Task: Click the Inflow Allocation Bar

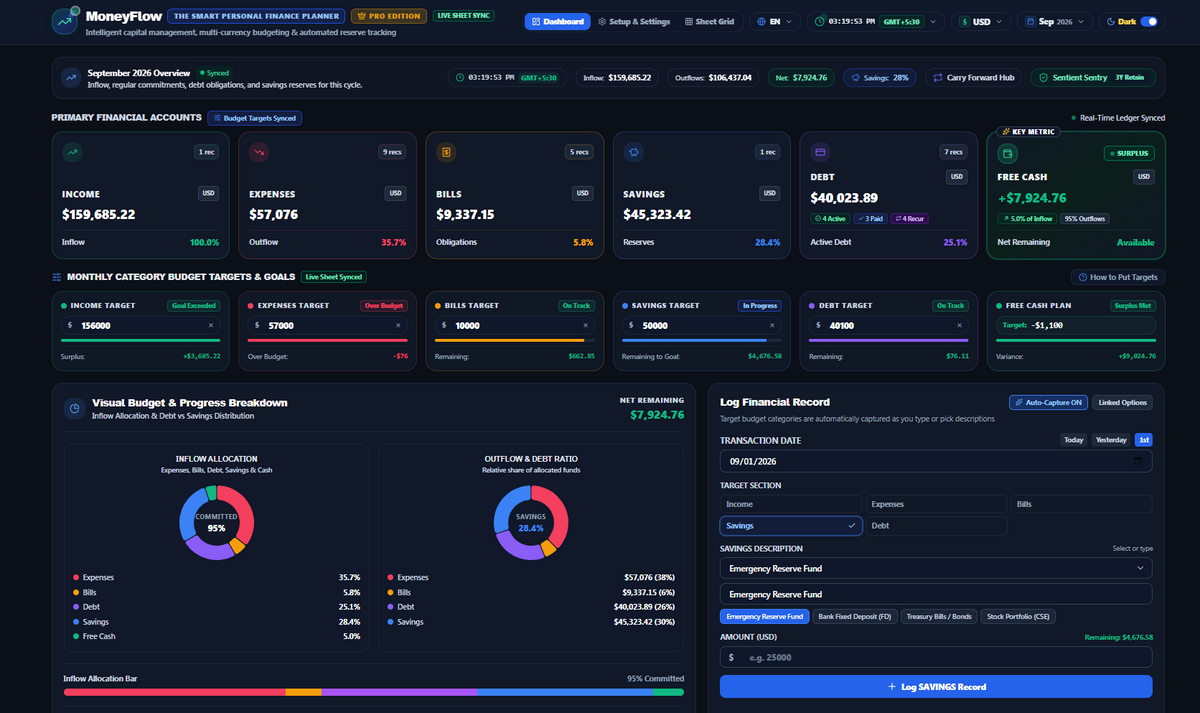Action: tap(374, 691)
